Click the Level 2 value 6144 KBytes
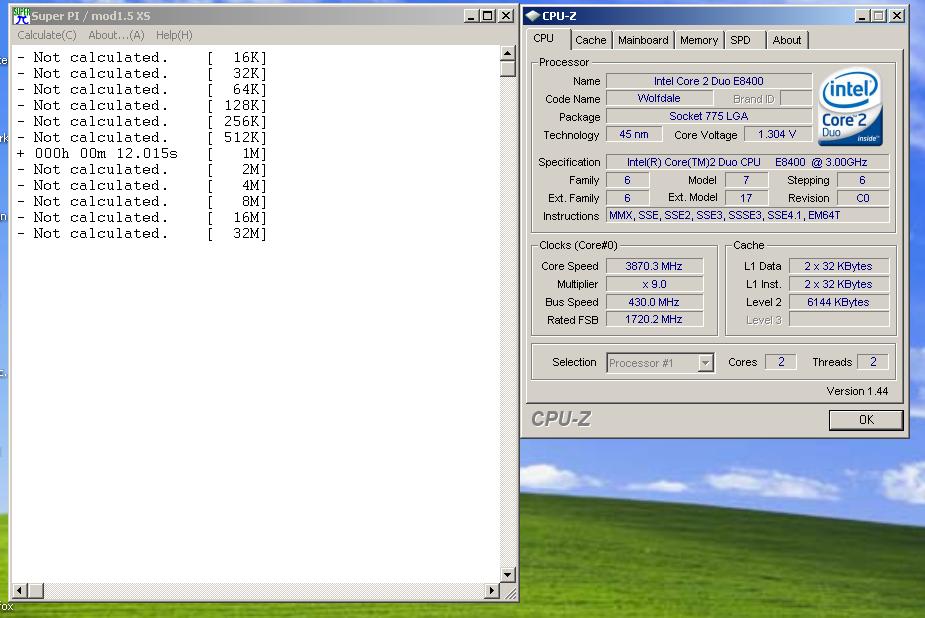Viewport: 925px width, 618px height. (x=838, y=302)
